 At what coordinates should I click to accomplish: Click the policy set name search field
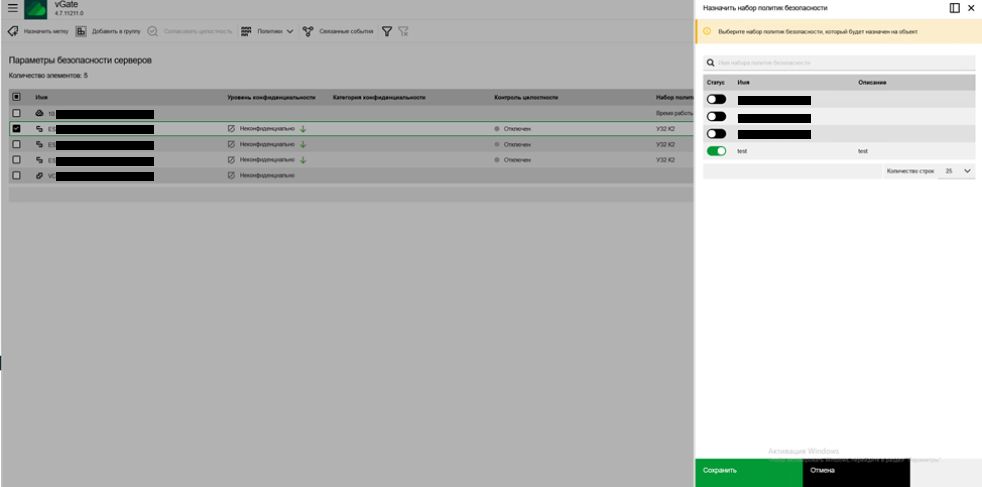coord(840,63)
